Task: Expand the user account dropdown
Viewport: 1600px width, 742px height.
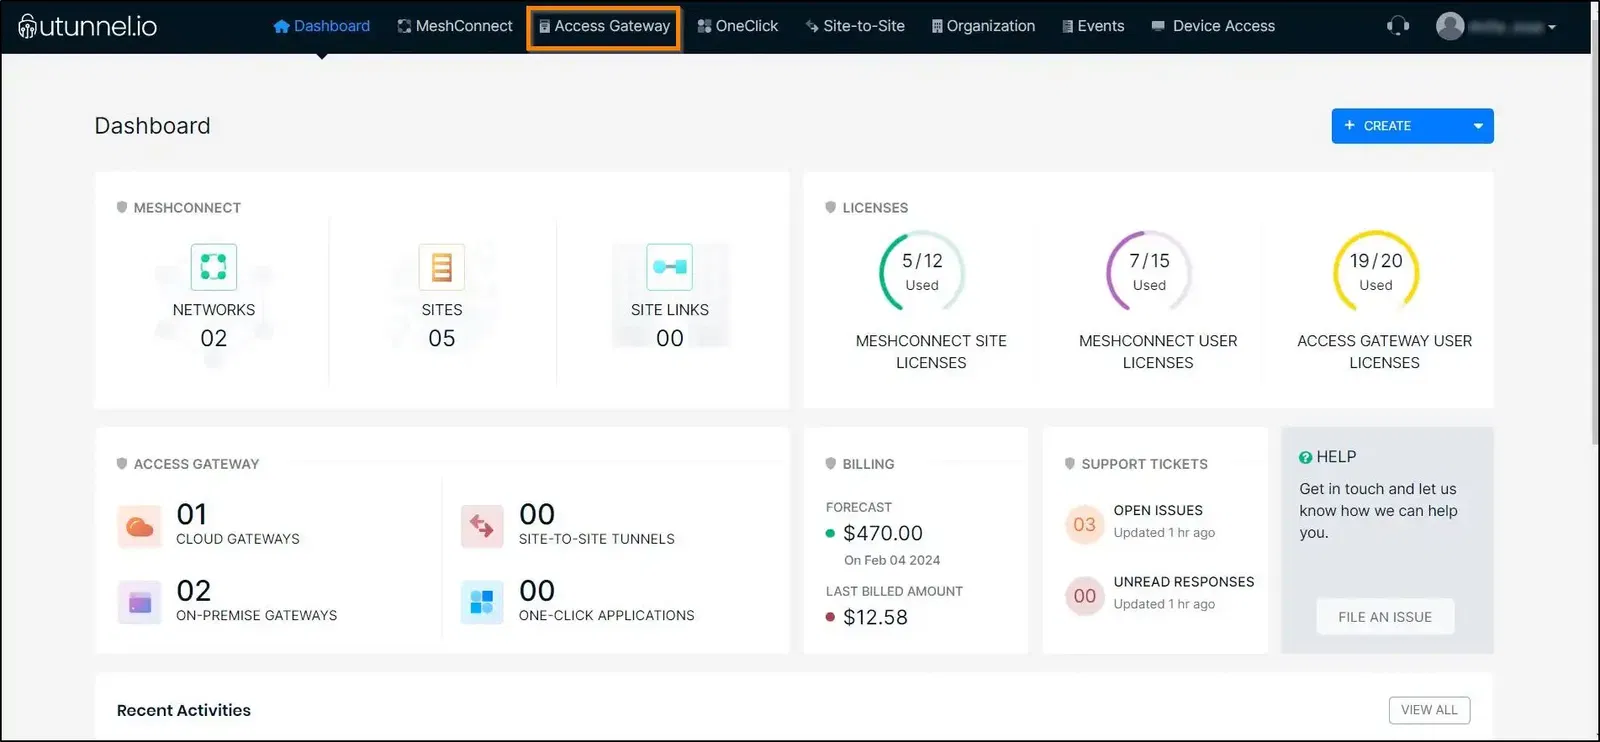Action: [1552, 27]
